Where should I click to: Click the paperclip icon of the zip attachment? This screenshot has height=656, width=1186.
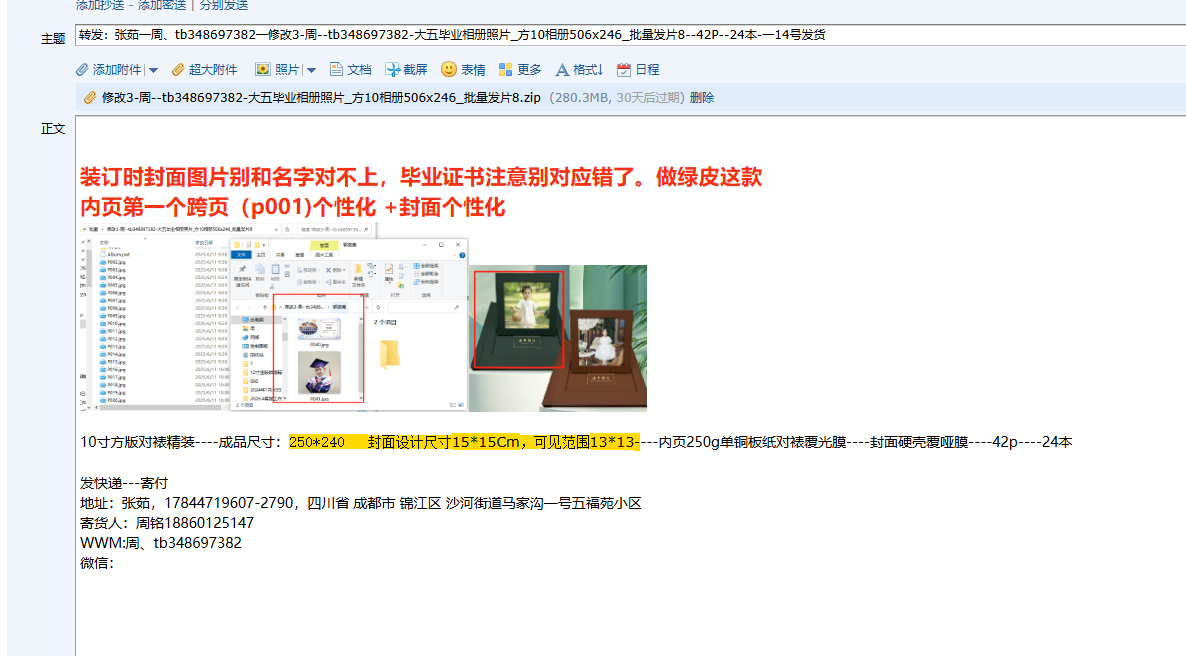point(89,98)
